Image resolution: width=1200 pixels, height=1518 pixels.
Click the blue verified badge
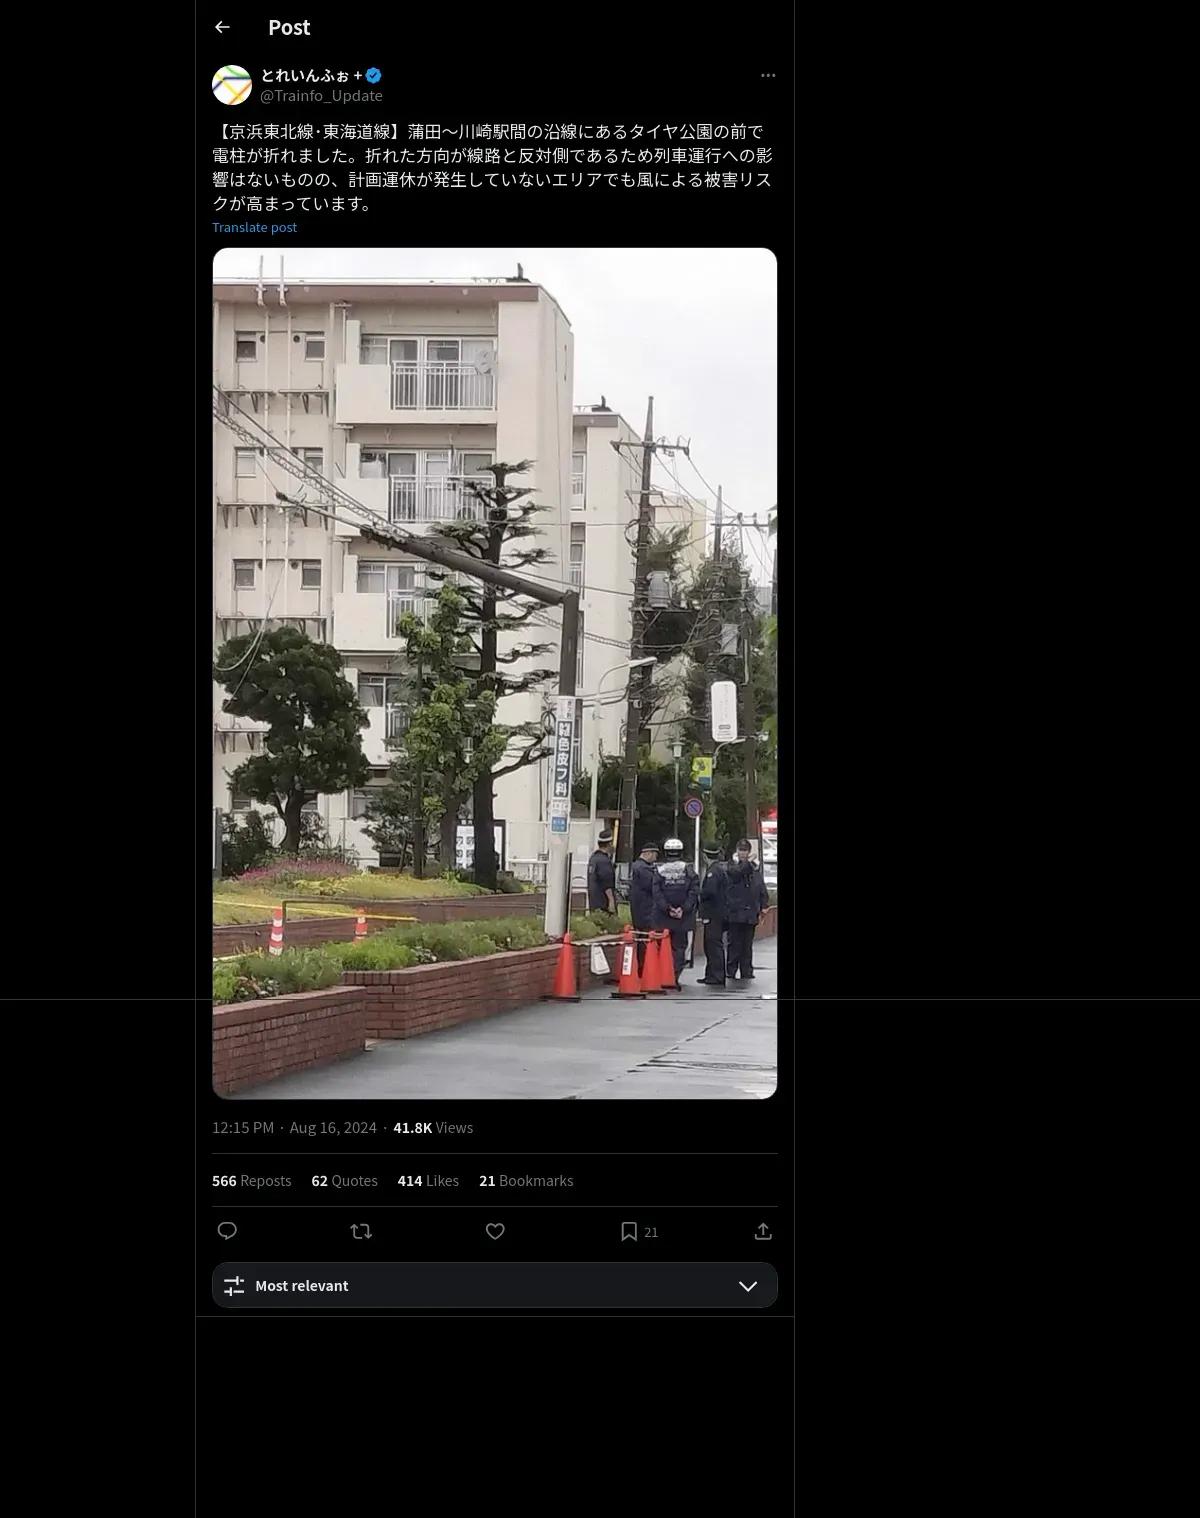[x=373, y=75]
